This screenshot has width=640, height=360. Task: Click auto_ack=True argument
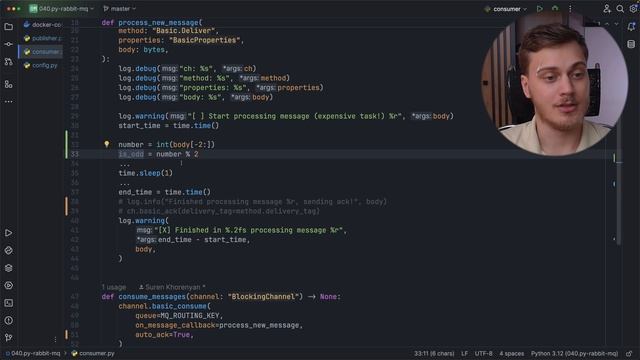(164, 335)
